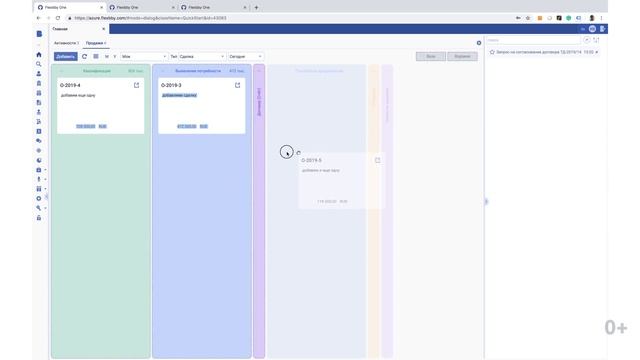Click the round button beside the right panel search
This screenshot has width=640, height=360.
pos(587,40)
